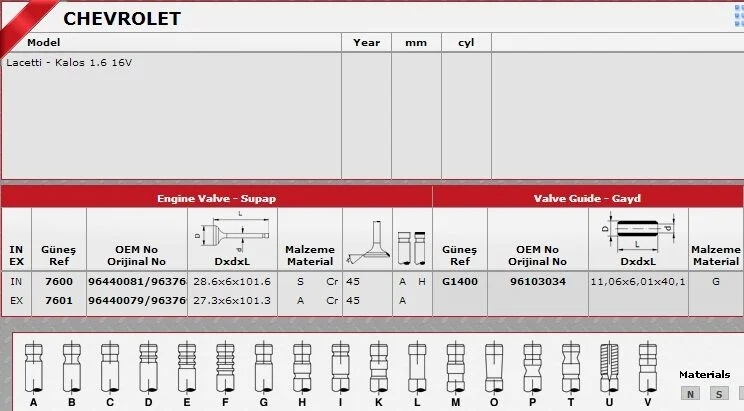744x411 pixels.
Task: Select valve stem type A diagram
Action: point(34,366)
